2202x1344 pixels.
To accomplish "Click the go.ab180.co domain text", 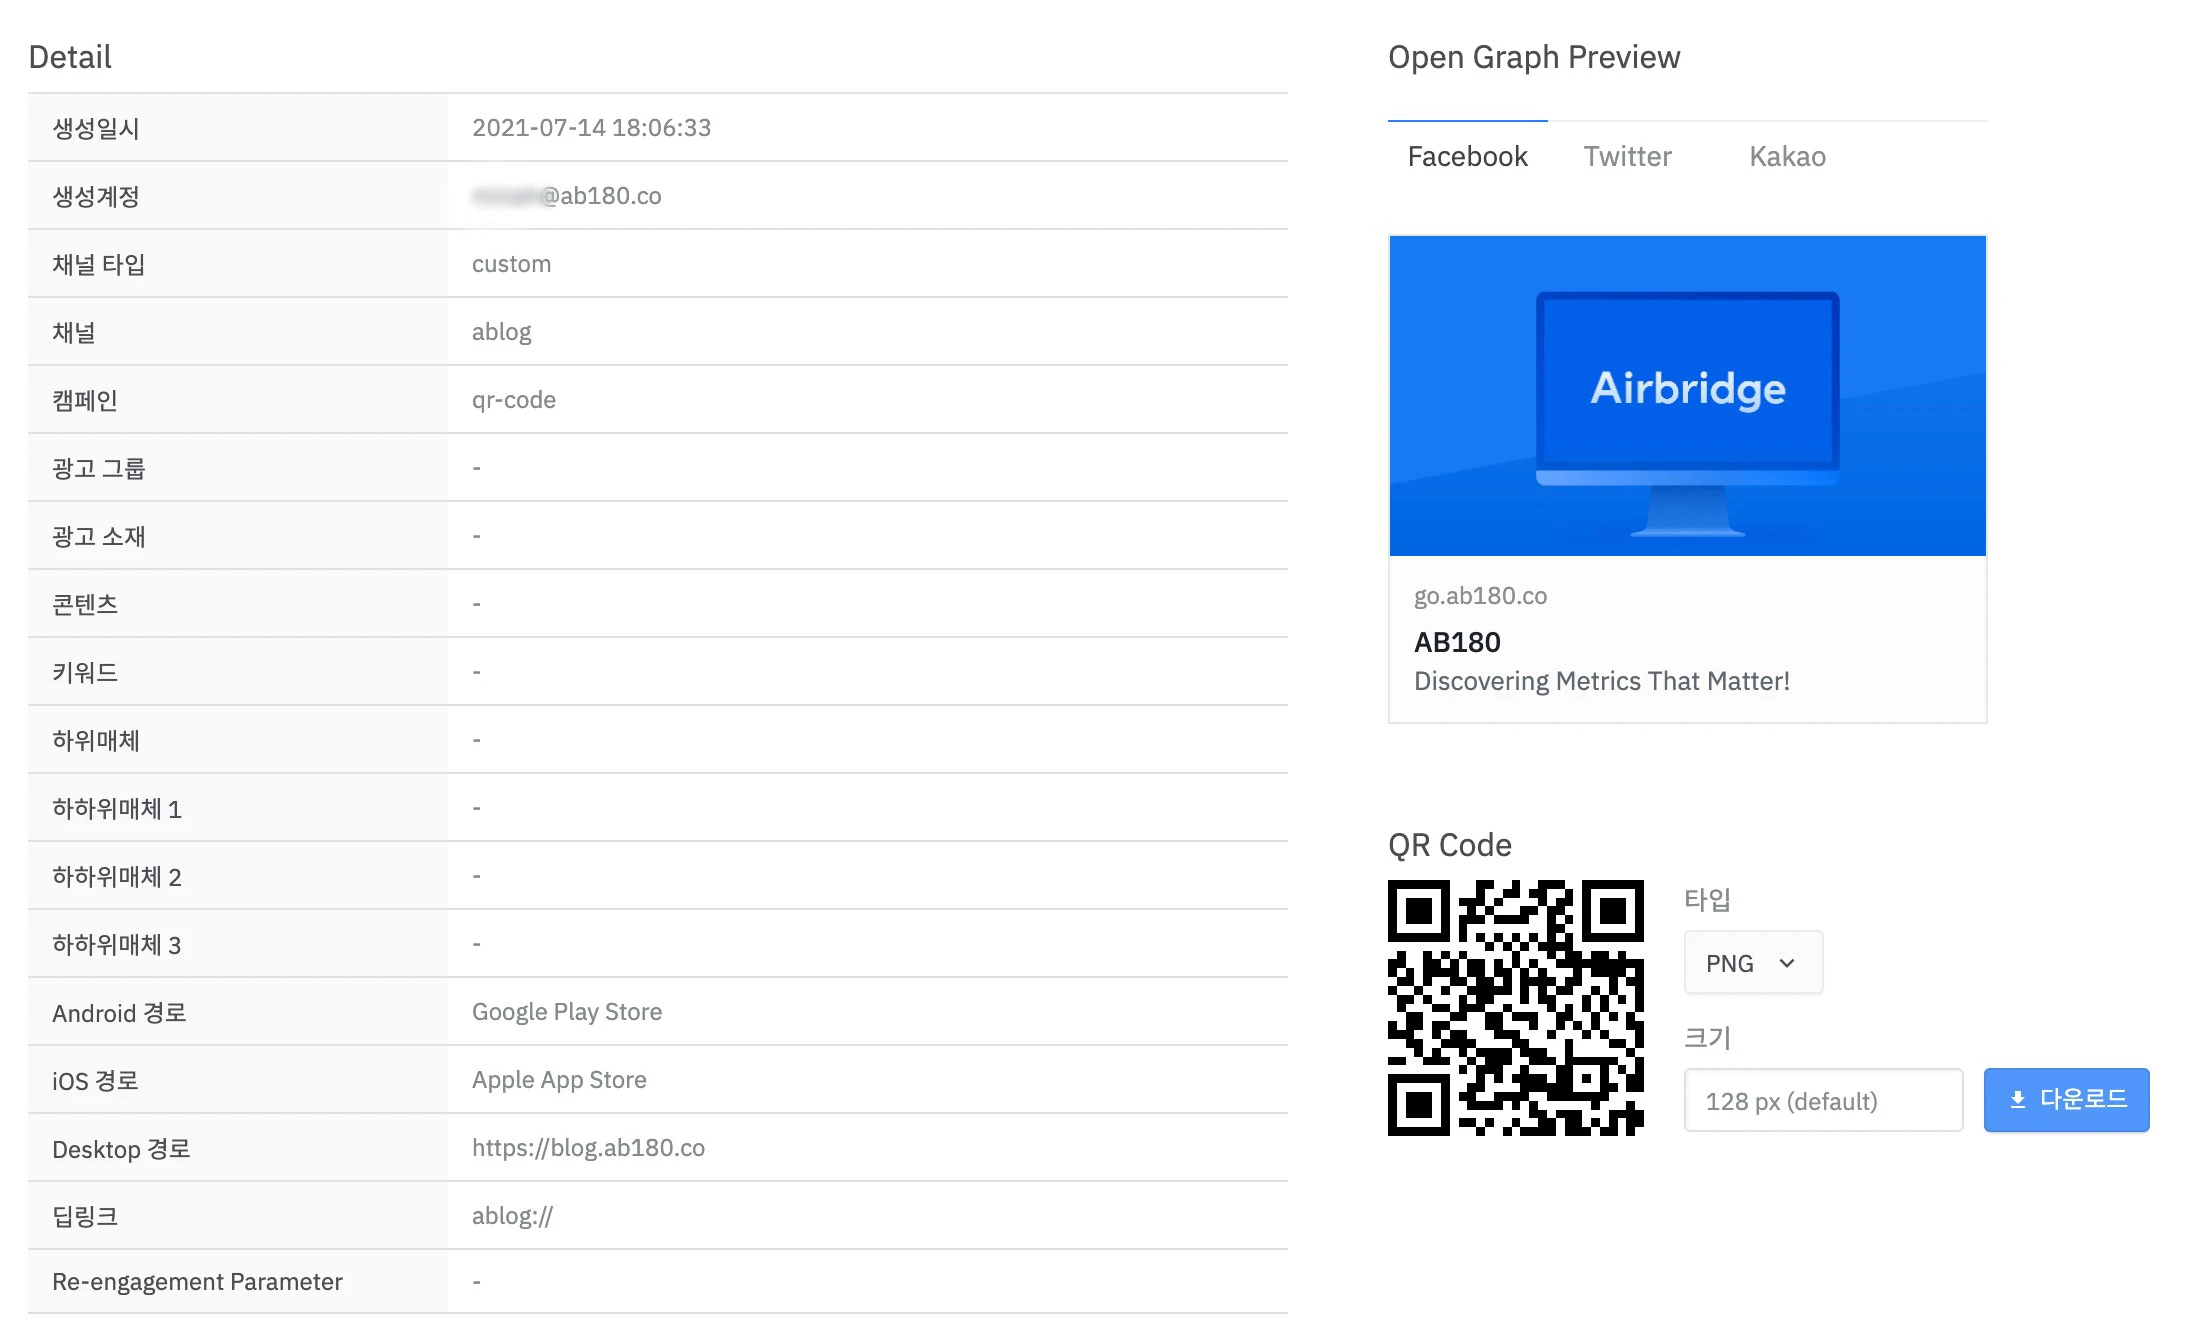I will (x=1480, y=596).
